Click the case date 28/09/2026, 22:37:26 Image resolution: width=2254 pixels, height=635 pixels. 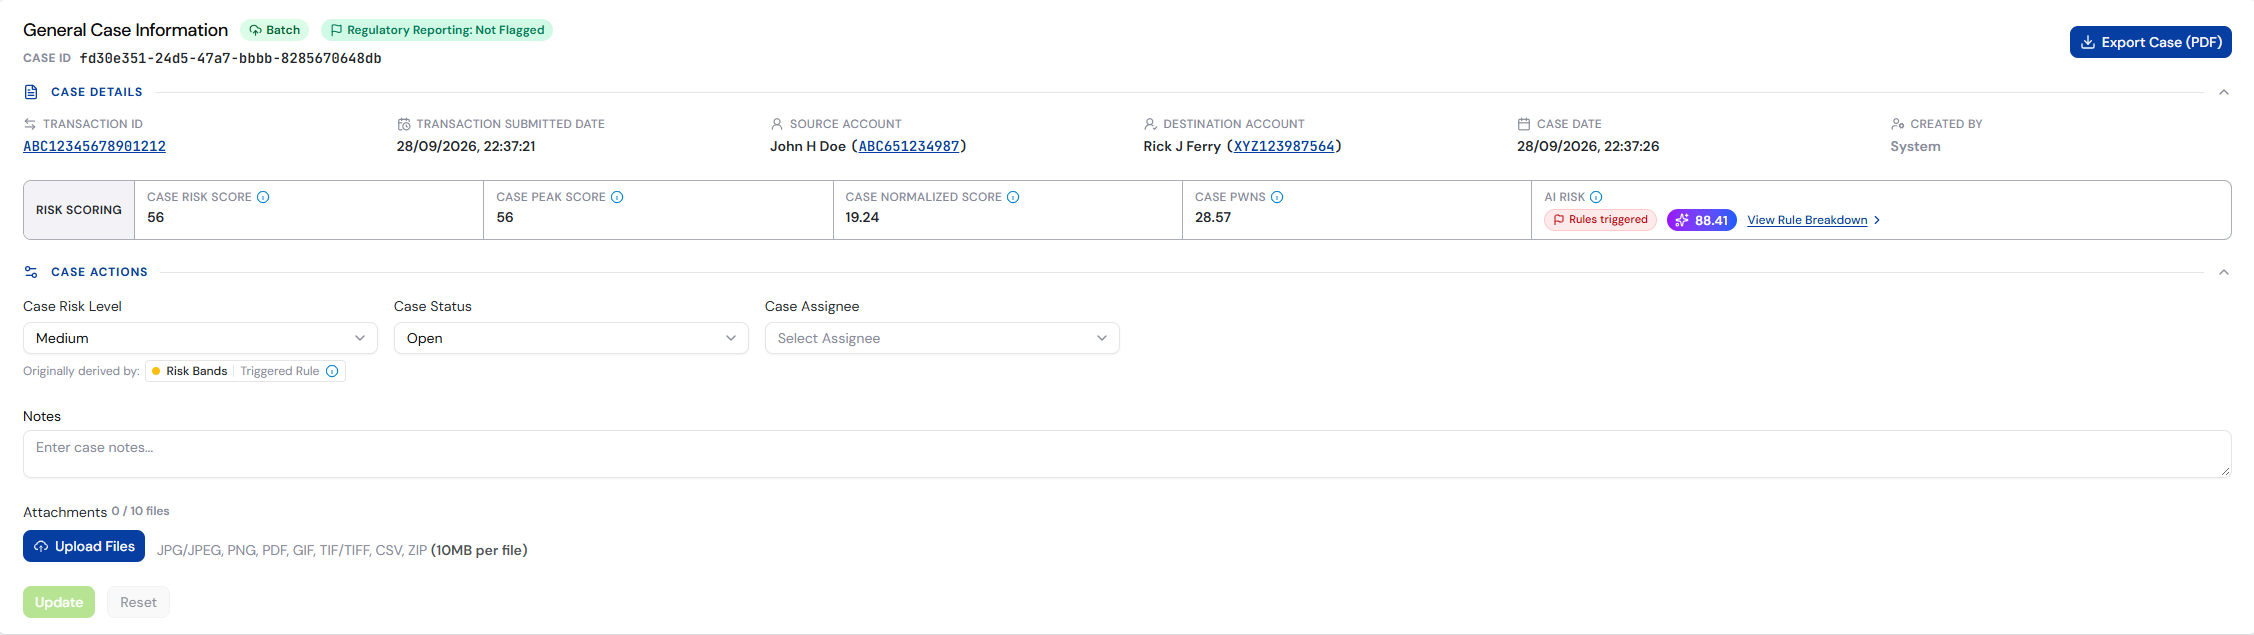pos(1588,146)
